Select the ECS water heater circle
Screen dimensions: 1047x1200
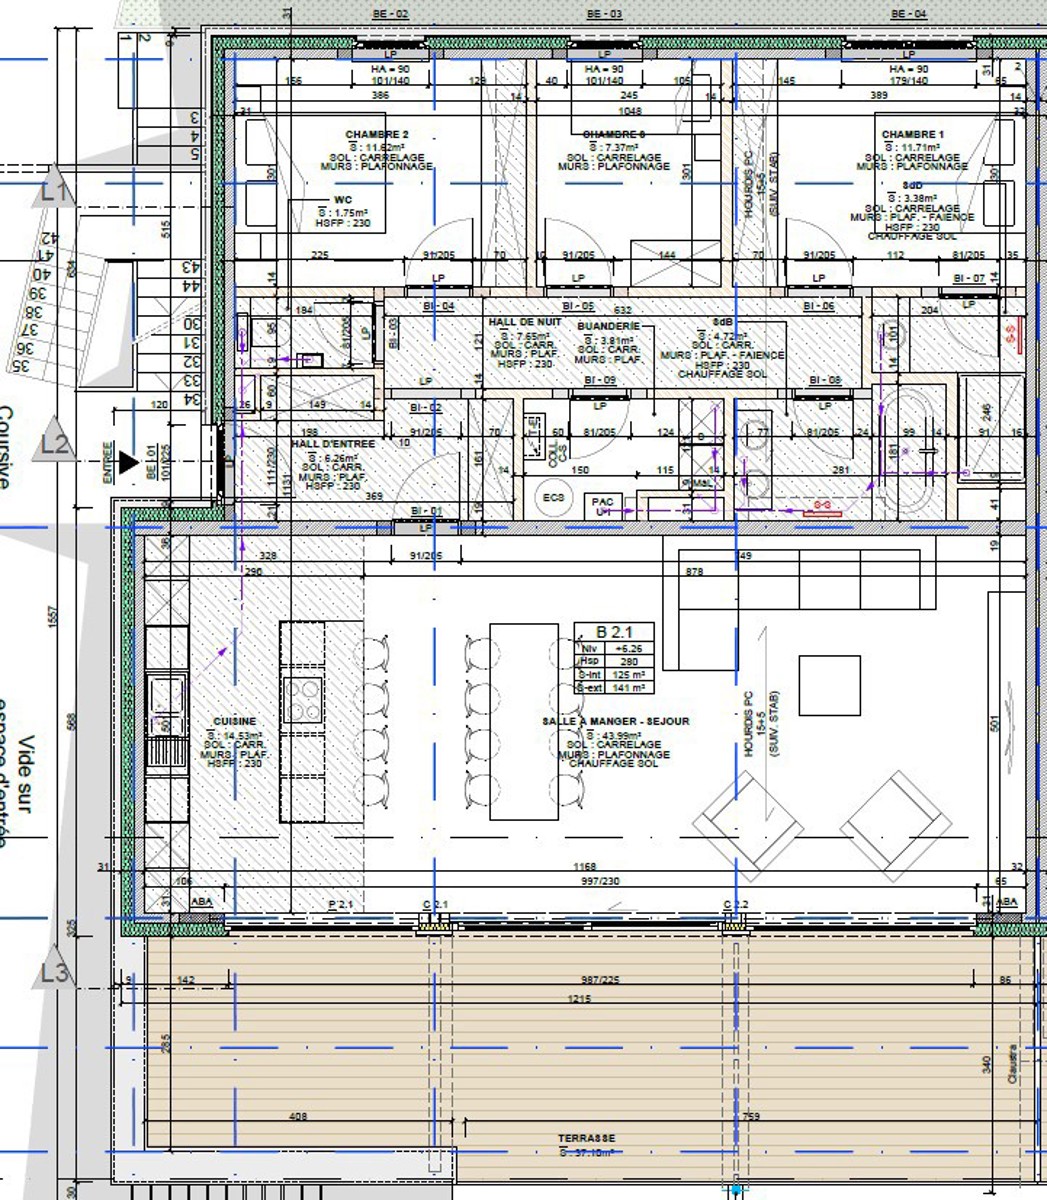click(x=553, y=498)
